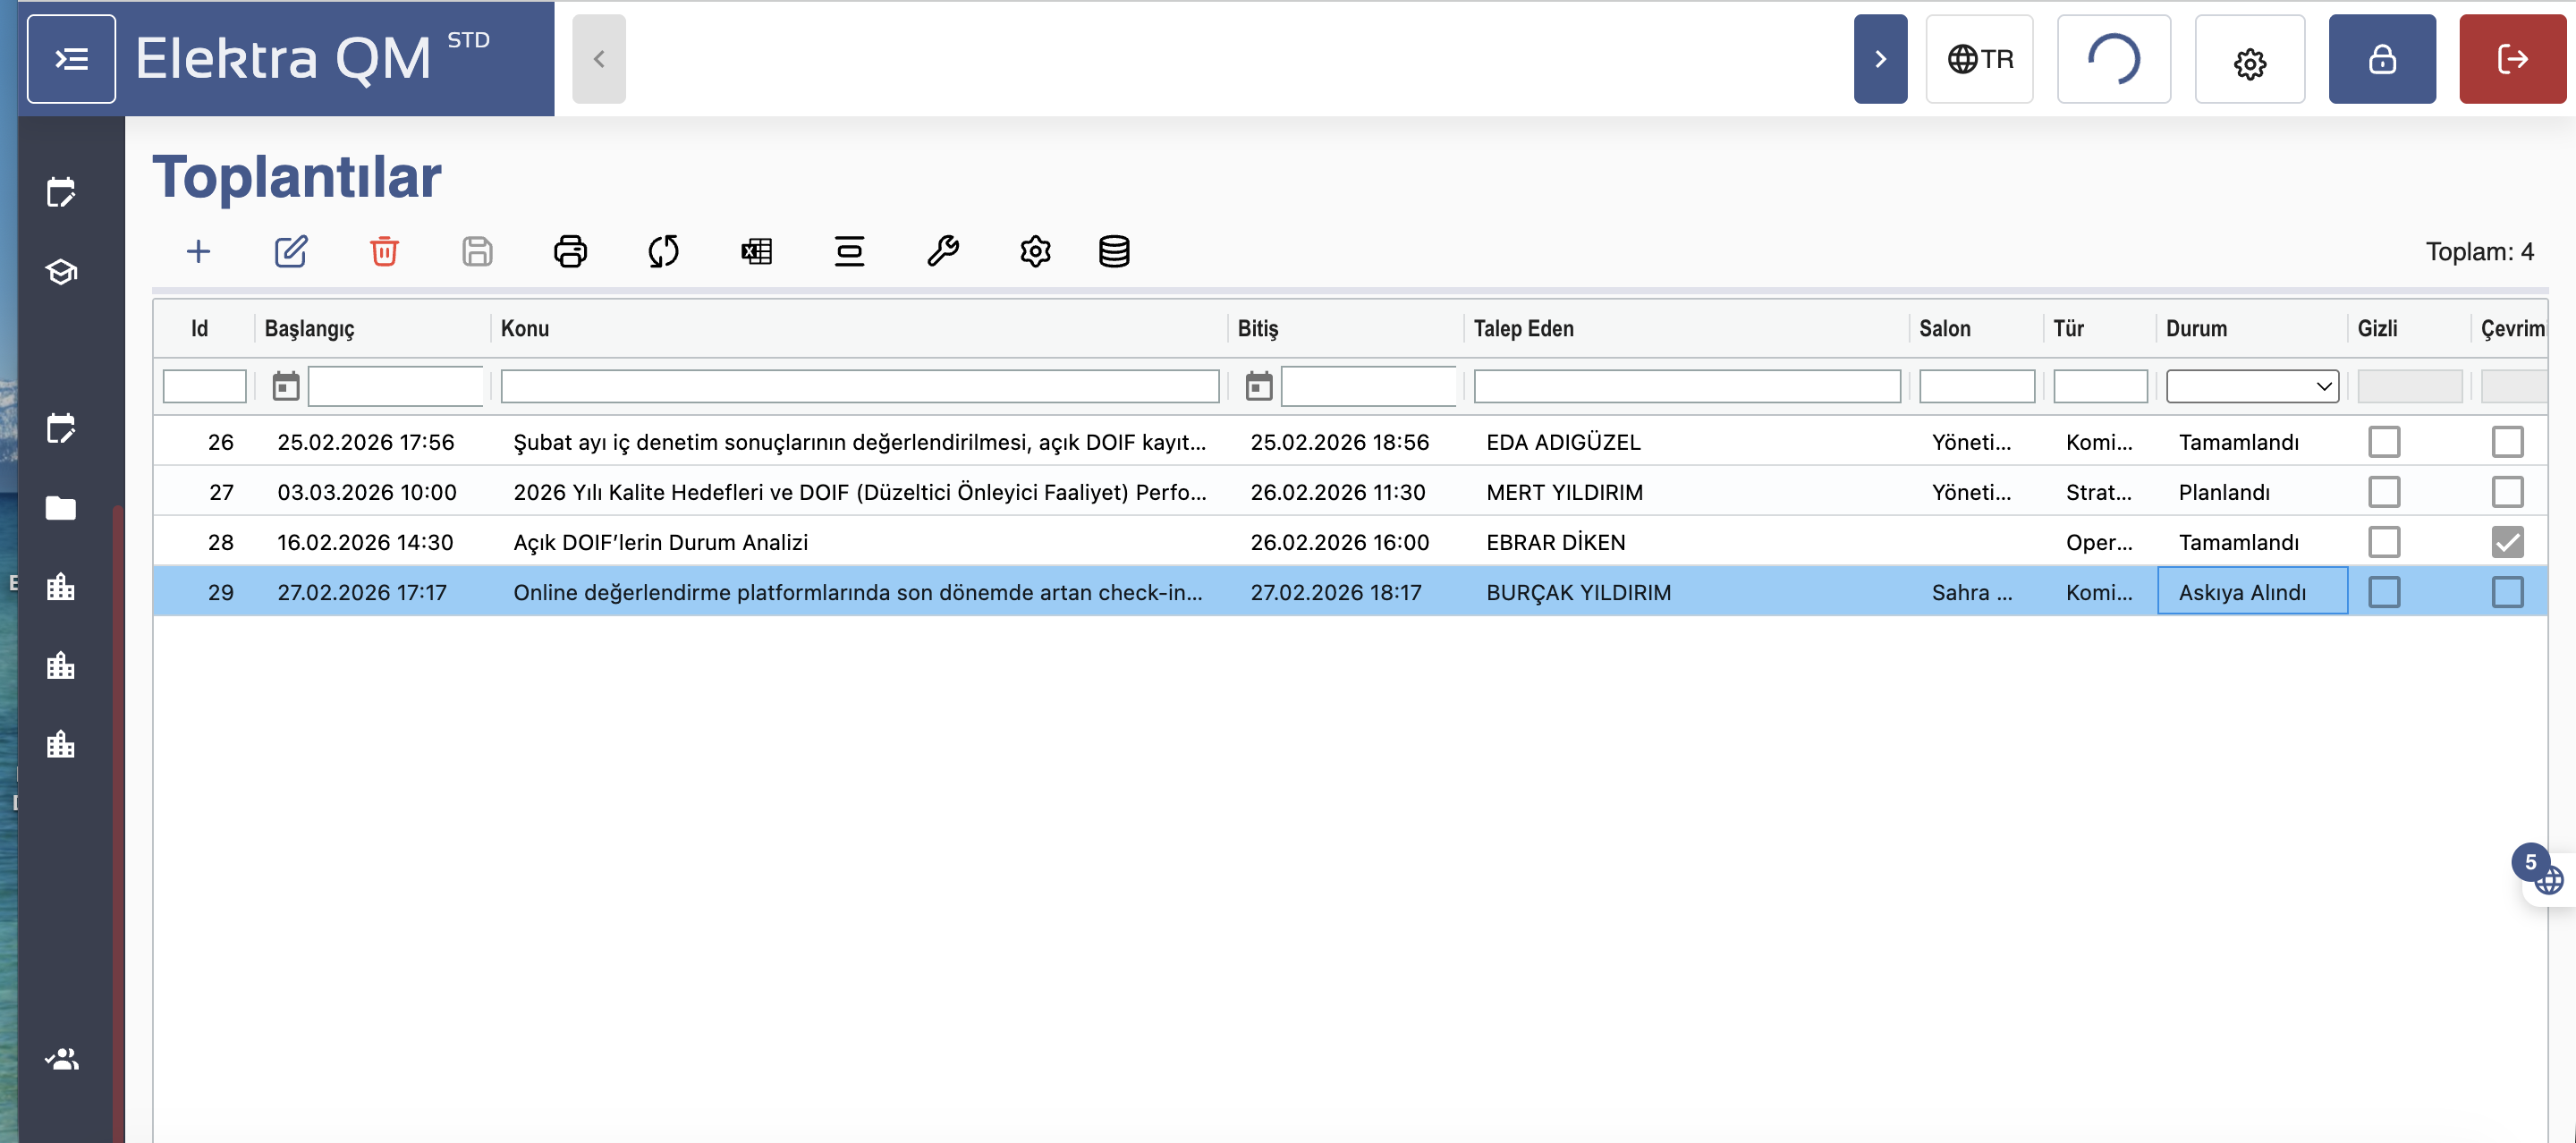Open Başlangıç date filter calendar
This screenshot has height=1143, width=2576.
coord(286,386)
